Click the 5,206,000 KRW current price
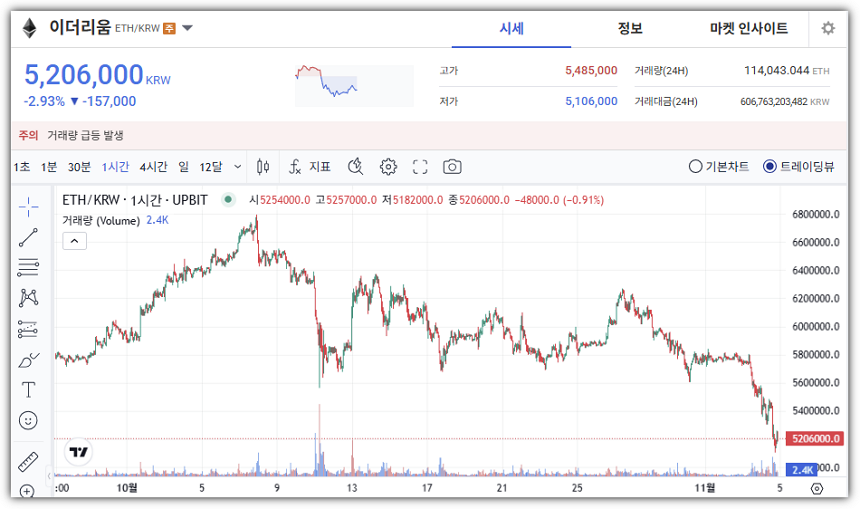 (x=97, y=75)
